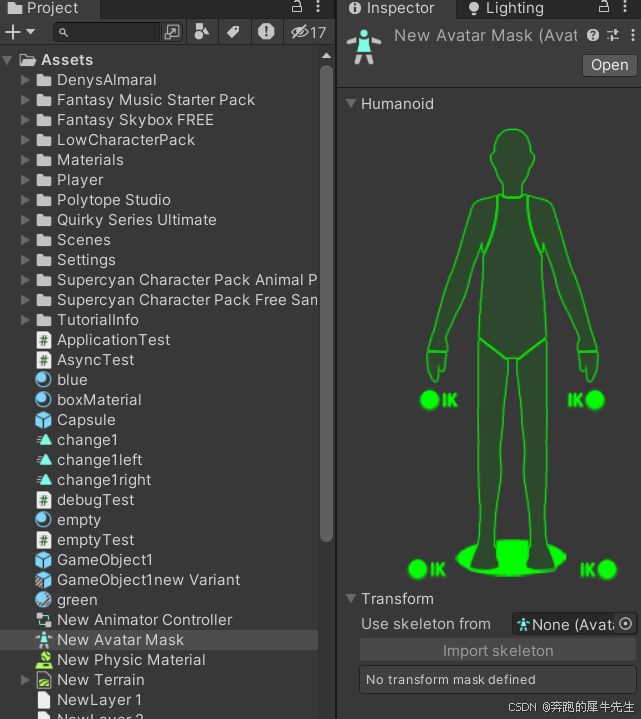Click the Import skeleton button
This screenshot has width=641, height=719.
(498, 651)
